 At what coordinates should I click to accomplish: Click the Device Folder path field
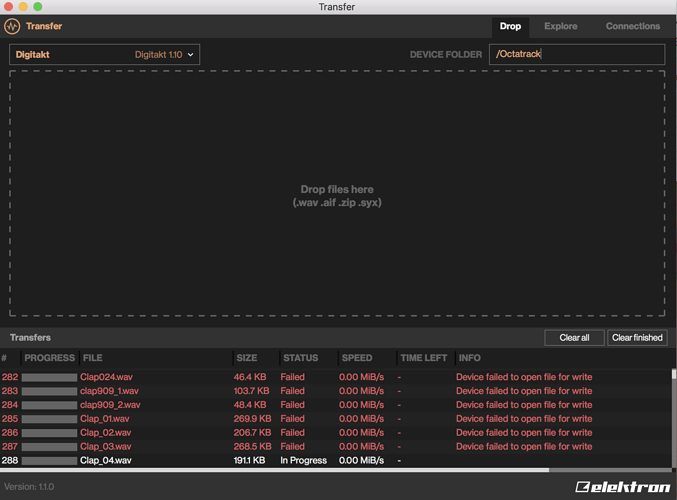click(576, 55)
